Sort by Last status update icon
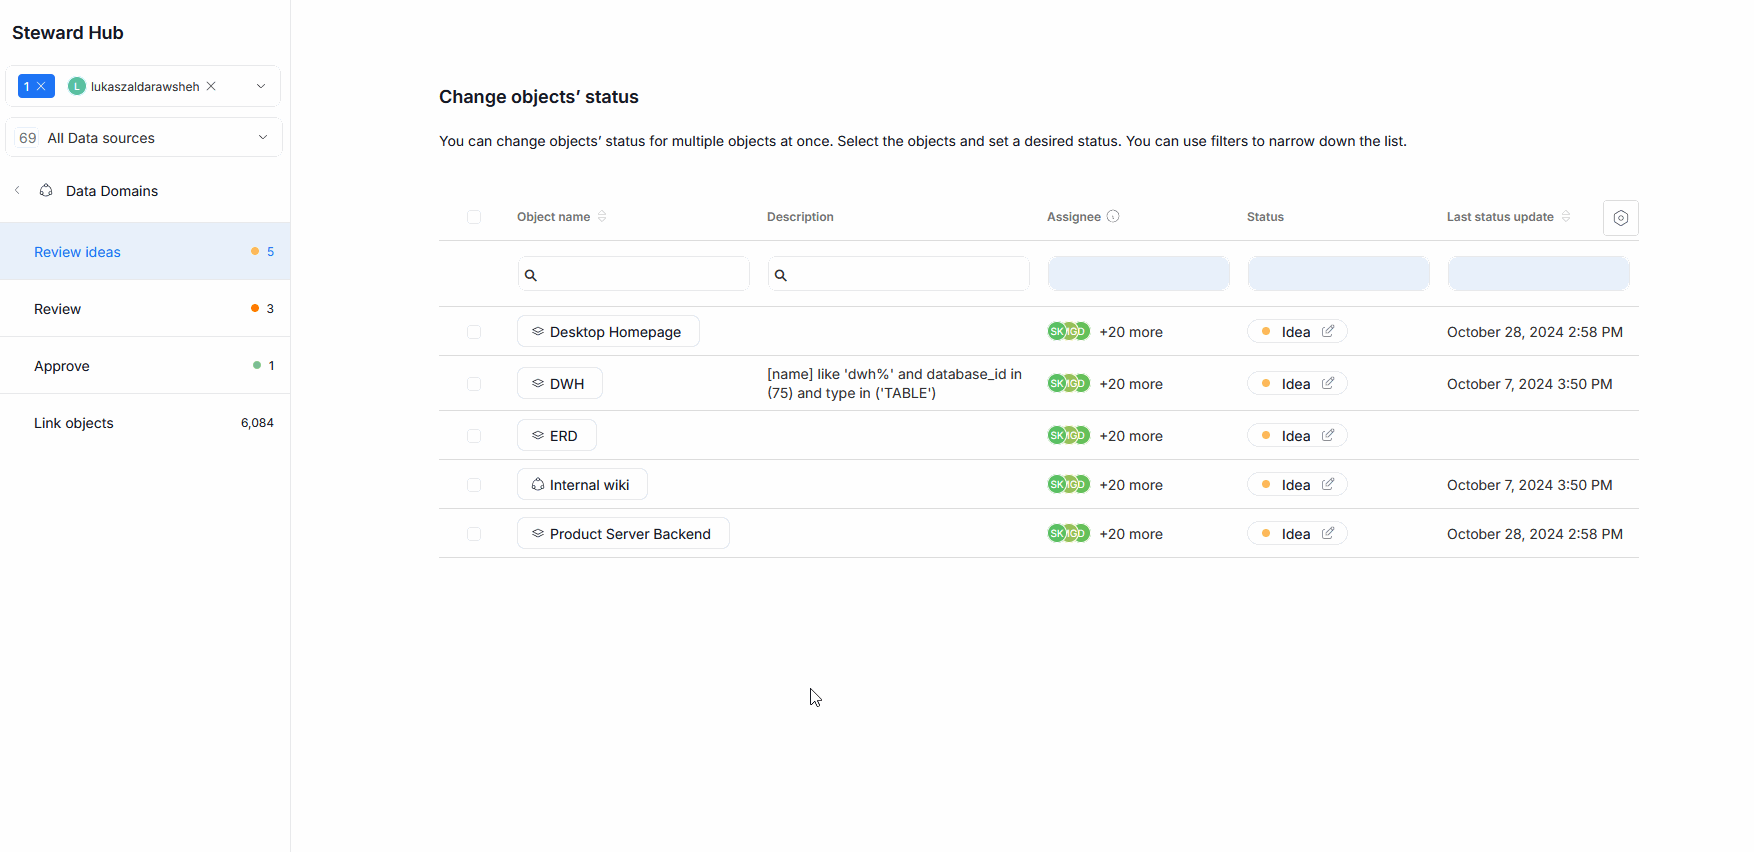Image resolution: width=1754 pixels, height=852 pixels. click(x=1566, y=216)
